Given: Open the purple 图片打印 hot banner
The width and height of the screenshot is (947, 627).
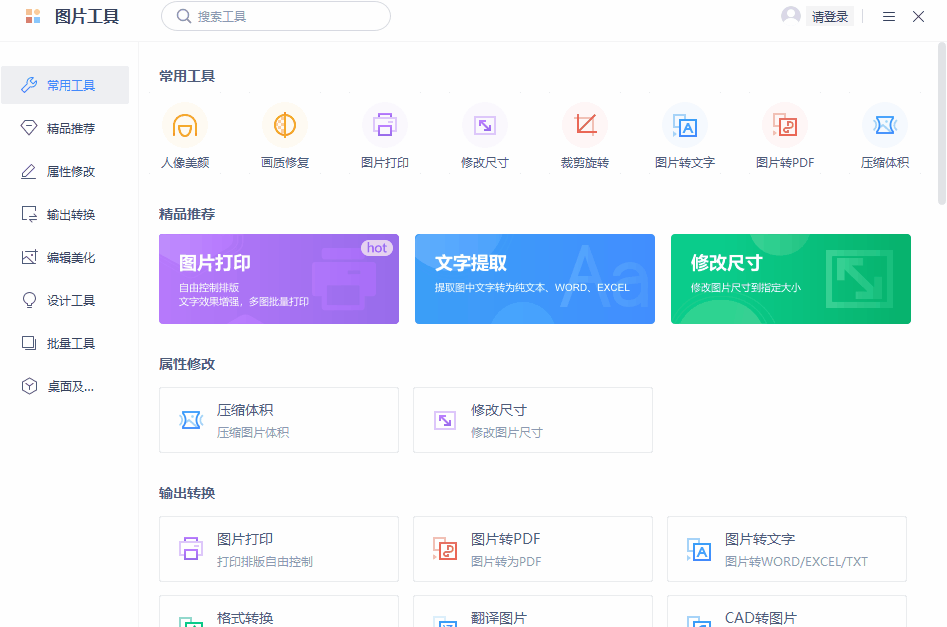Looking at the screenshot, I should click(278, 279).
